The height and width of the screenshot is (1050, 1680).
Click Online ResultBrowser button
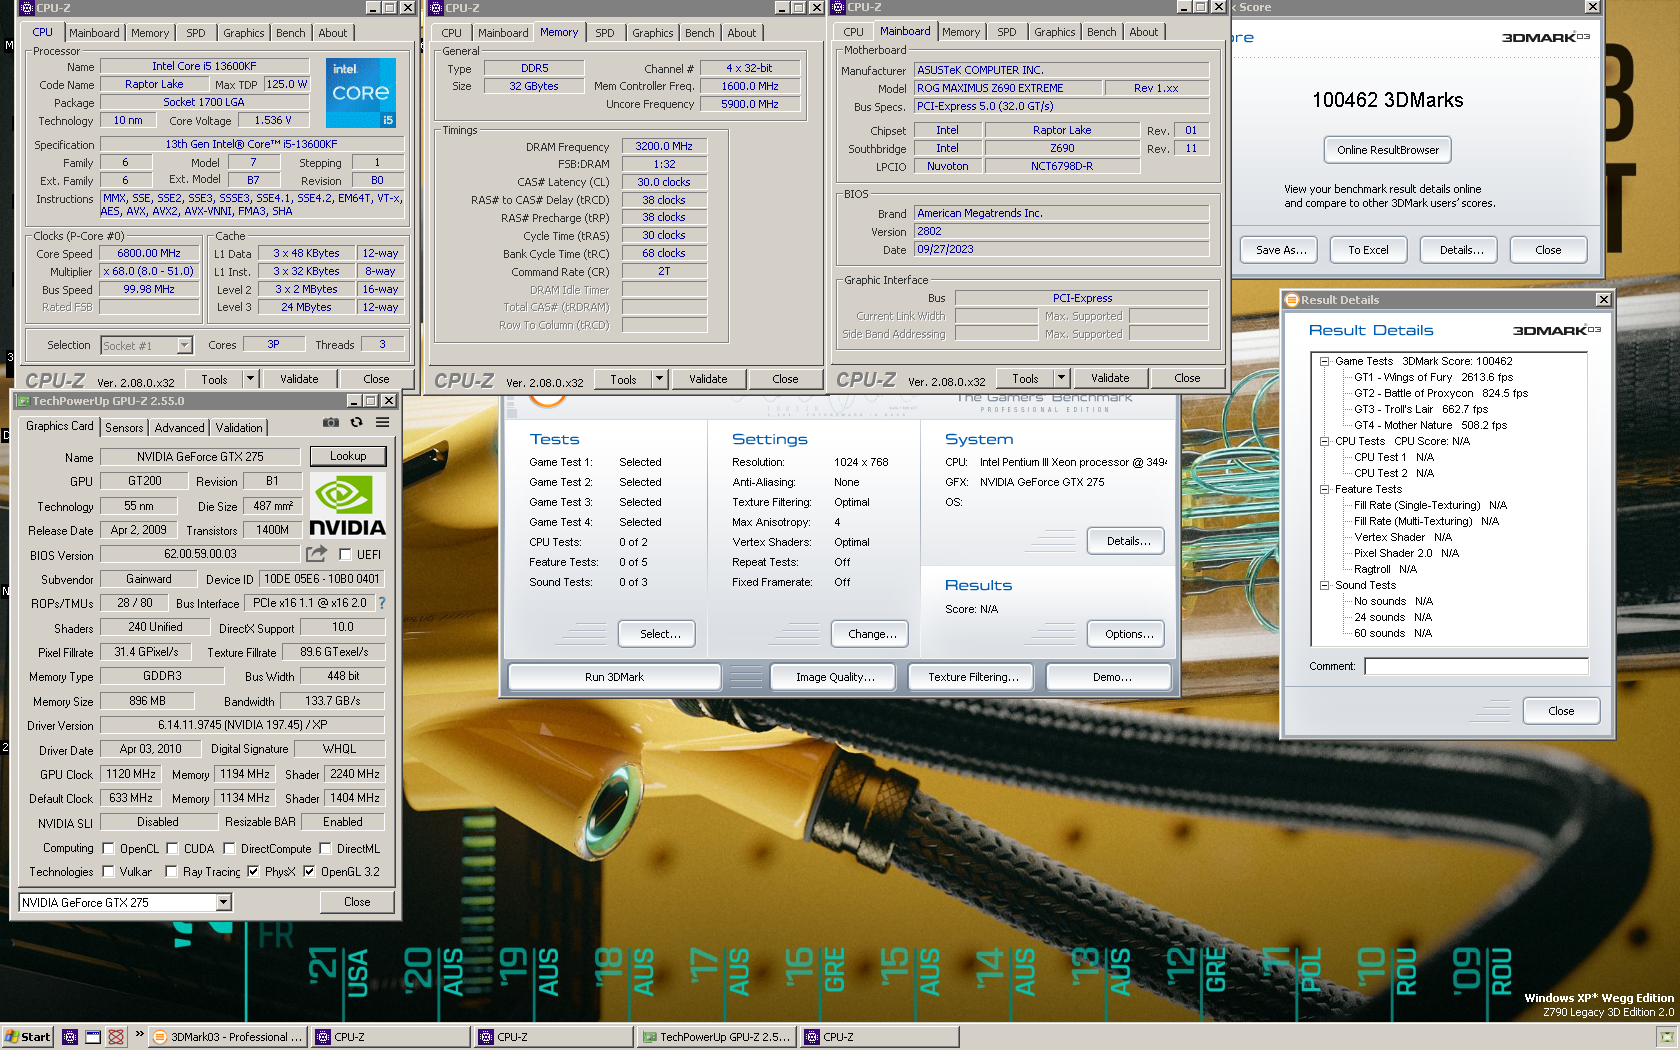point(1387,150)
